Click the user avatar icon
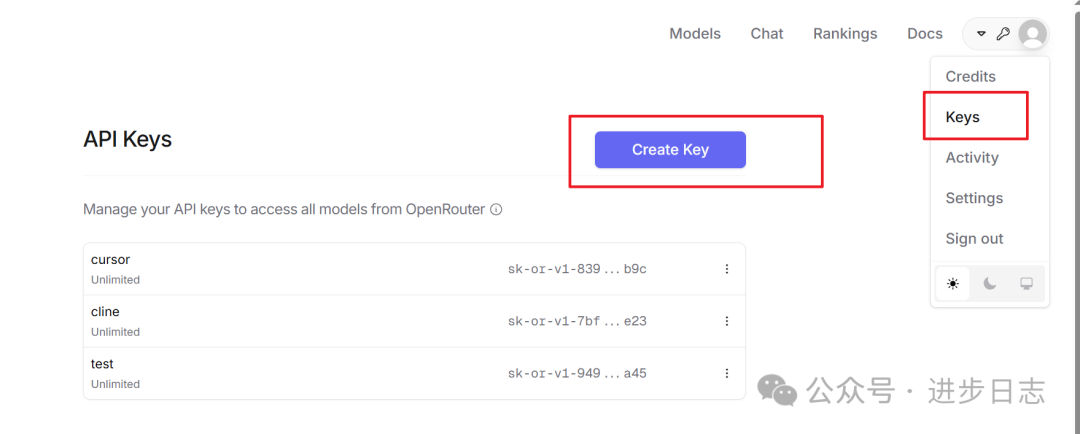Screen dimensions: 1080x434 coord(1032,34)
